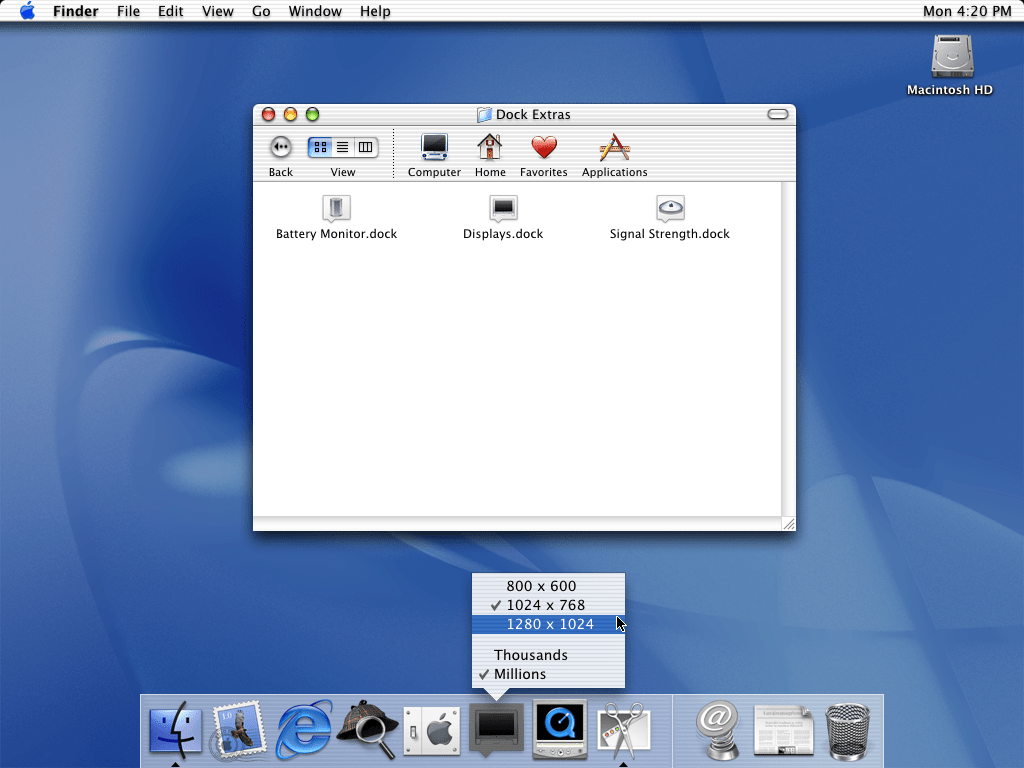Open the Battery Monitor.dock file
The height and width of the screenshot is (768, 1024).
click(x=337, y=208)
